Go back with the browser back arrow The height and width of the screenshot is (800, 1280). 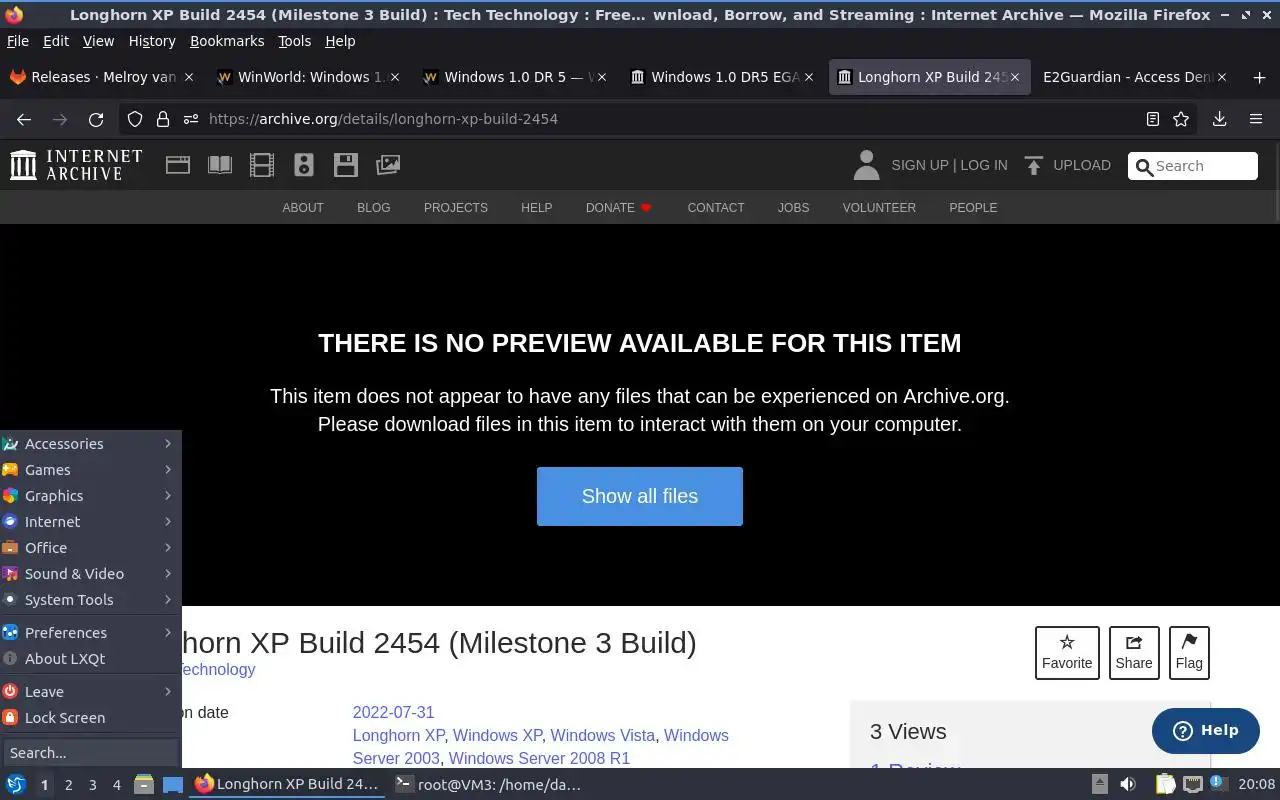pos(24,119)
